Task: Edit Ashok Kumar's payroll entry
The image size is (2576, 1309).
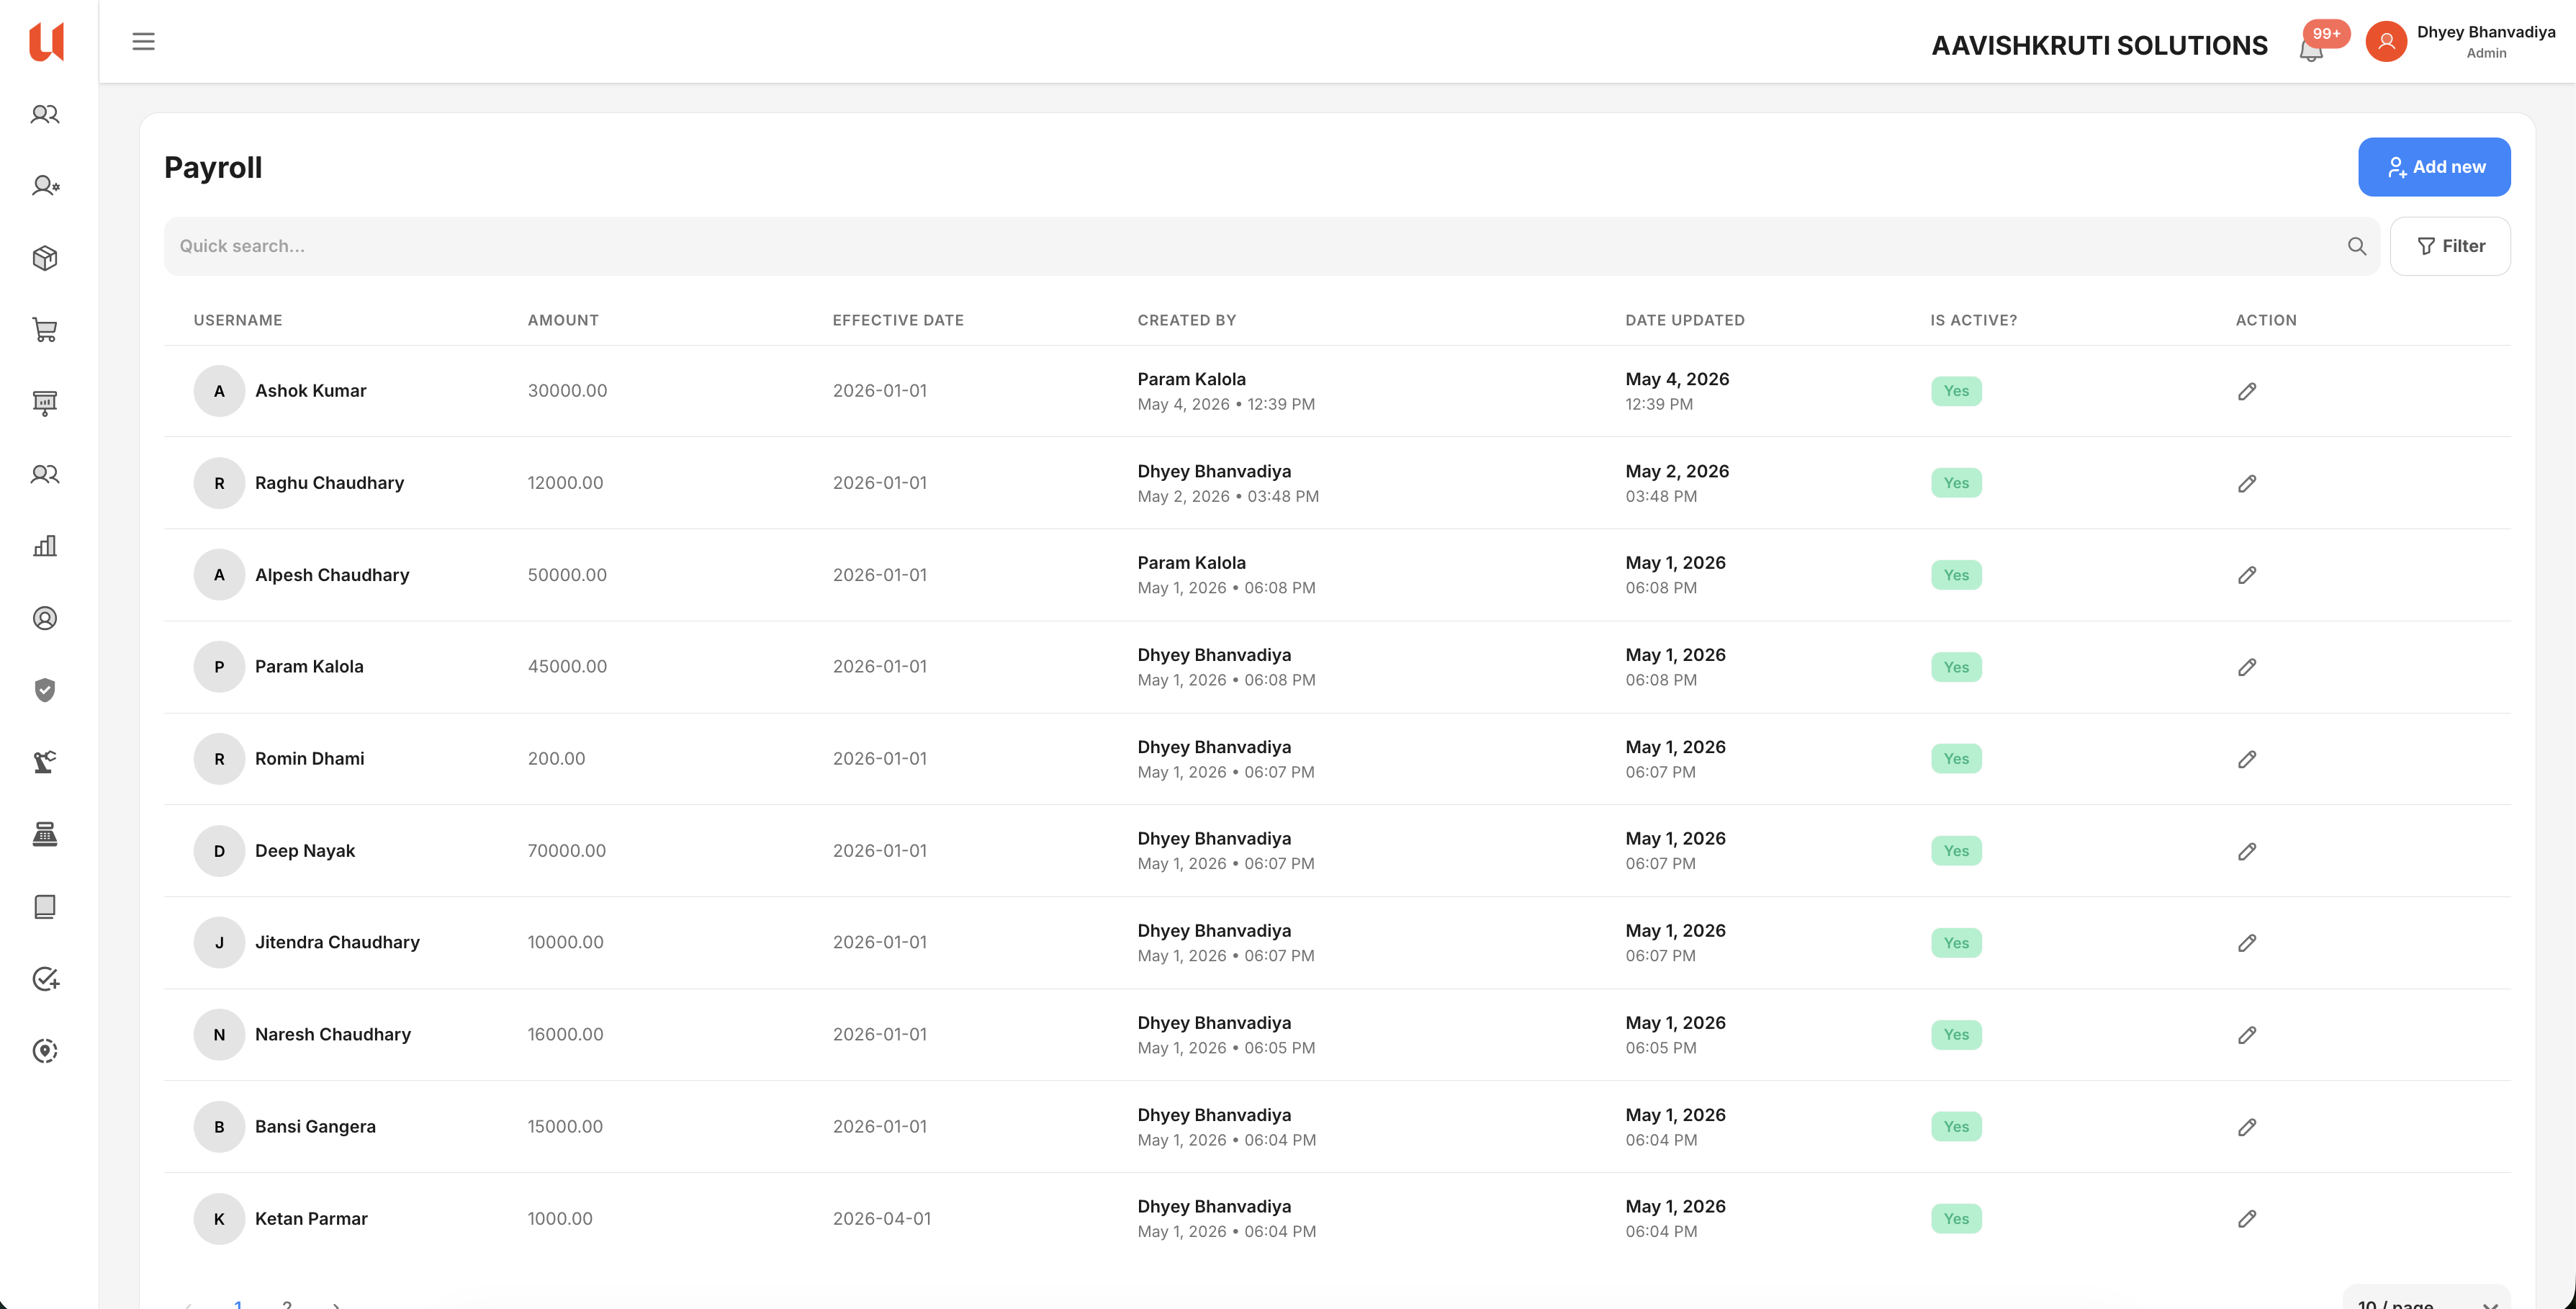Action: pos(2246,391)
